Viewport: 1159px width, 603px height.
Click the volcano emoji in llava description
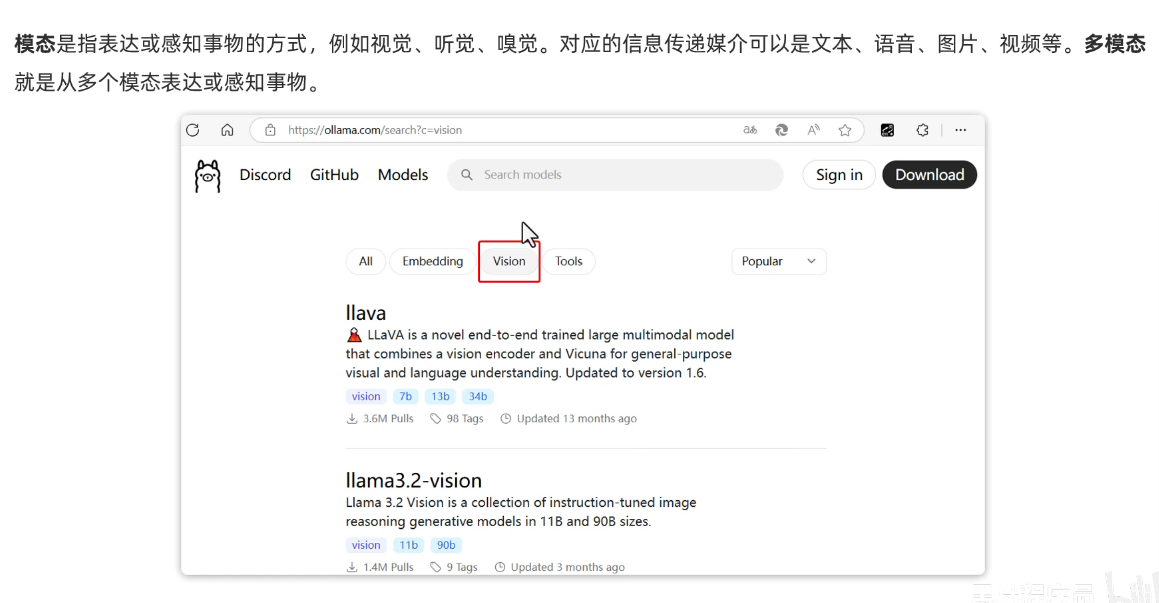354,335
